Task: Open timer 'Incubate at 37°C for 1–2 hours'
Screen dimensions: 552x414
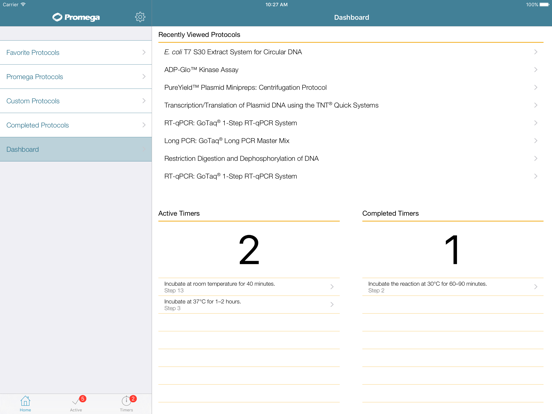Action: click(x=249, y=305)
